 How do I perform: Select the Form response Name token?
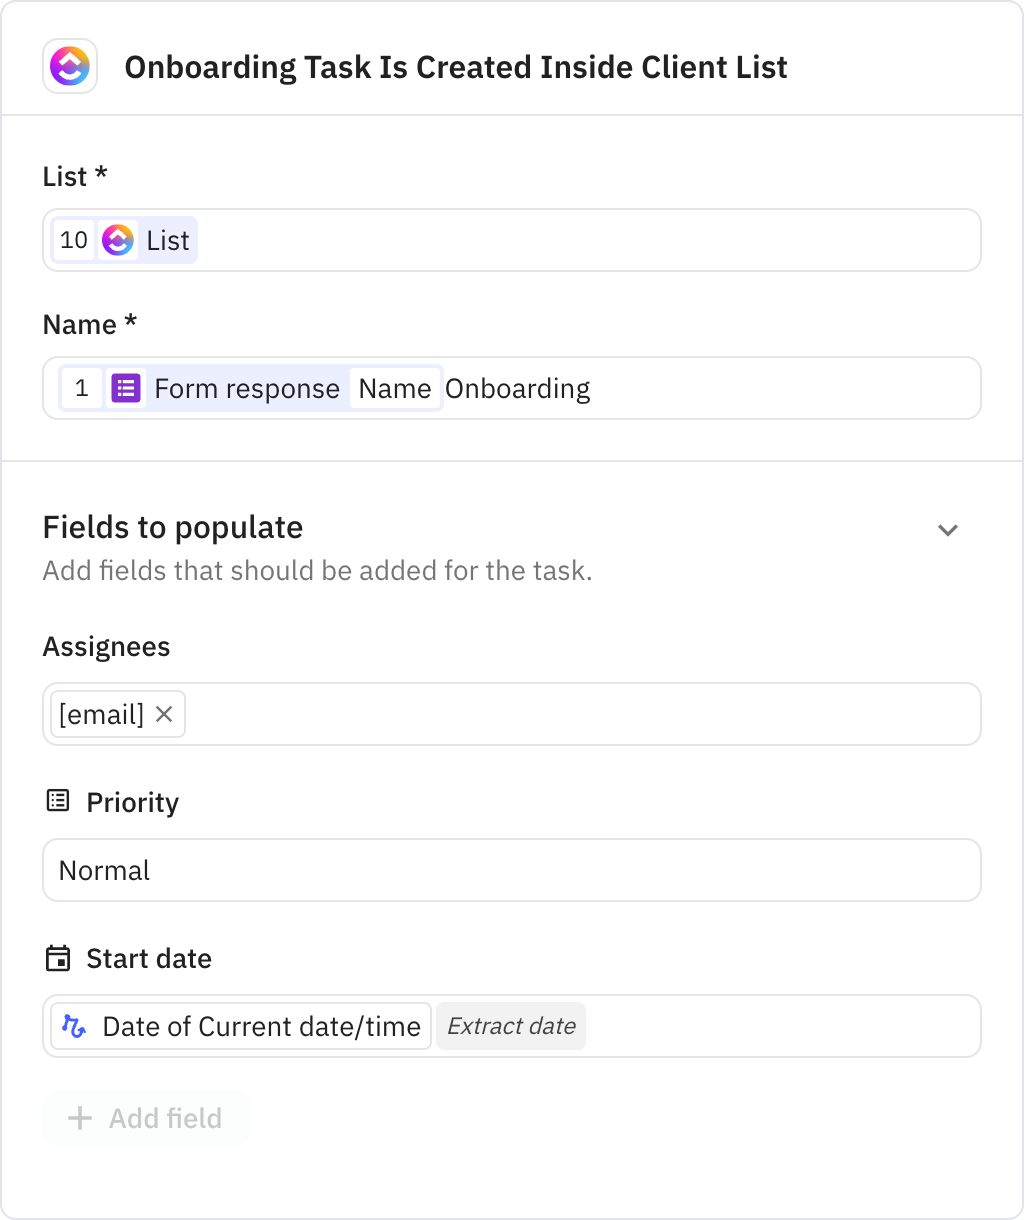[396, 388]
